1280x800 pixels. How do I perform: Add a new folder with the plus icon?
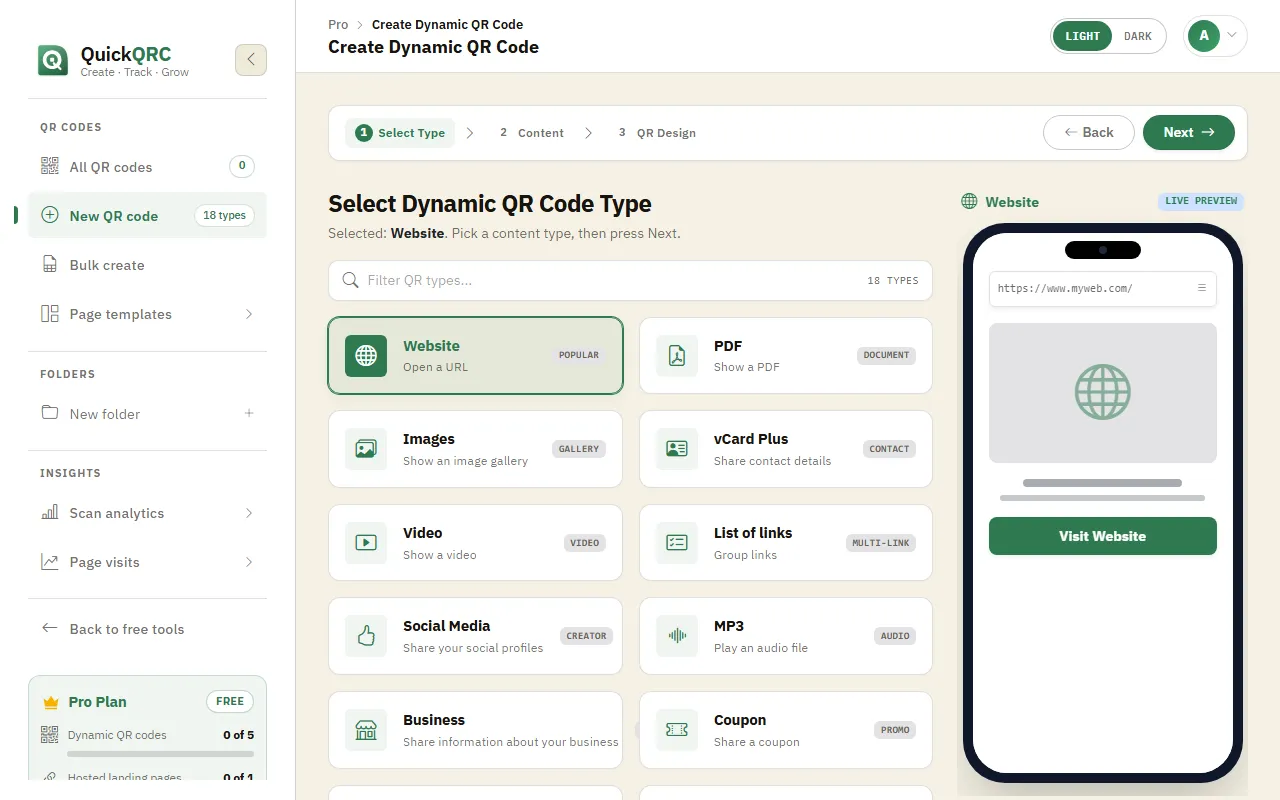(249, 413)
